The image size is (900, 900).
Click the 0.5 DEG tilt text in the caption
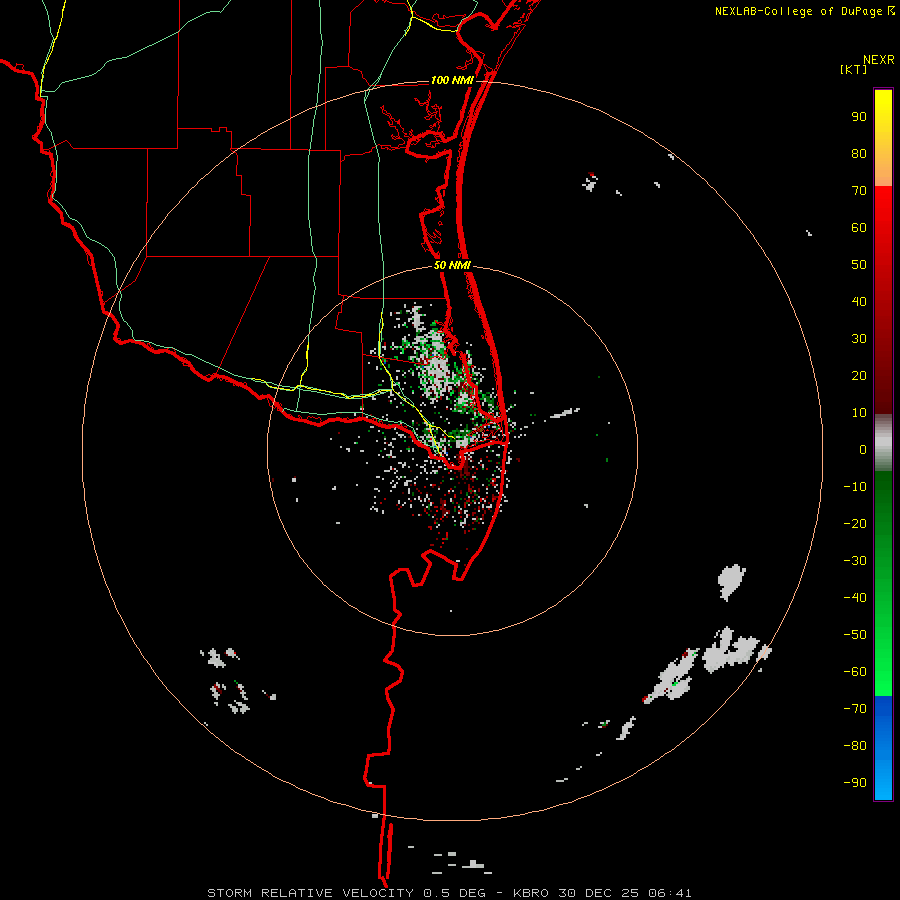pyautogui.click(x=455, y=893)
